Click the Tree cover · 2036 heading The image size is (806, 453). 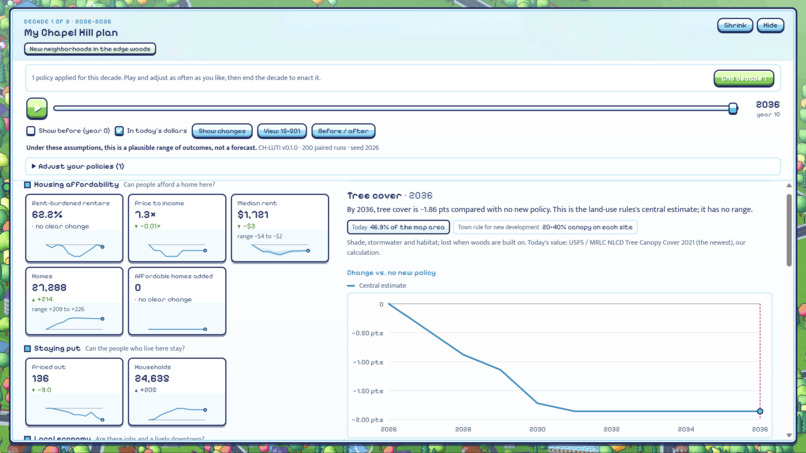tap(390, 195)
